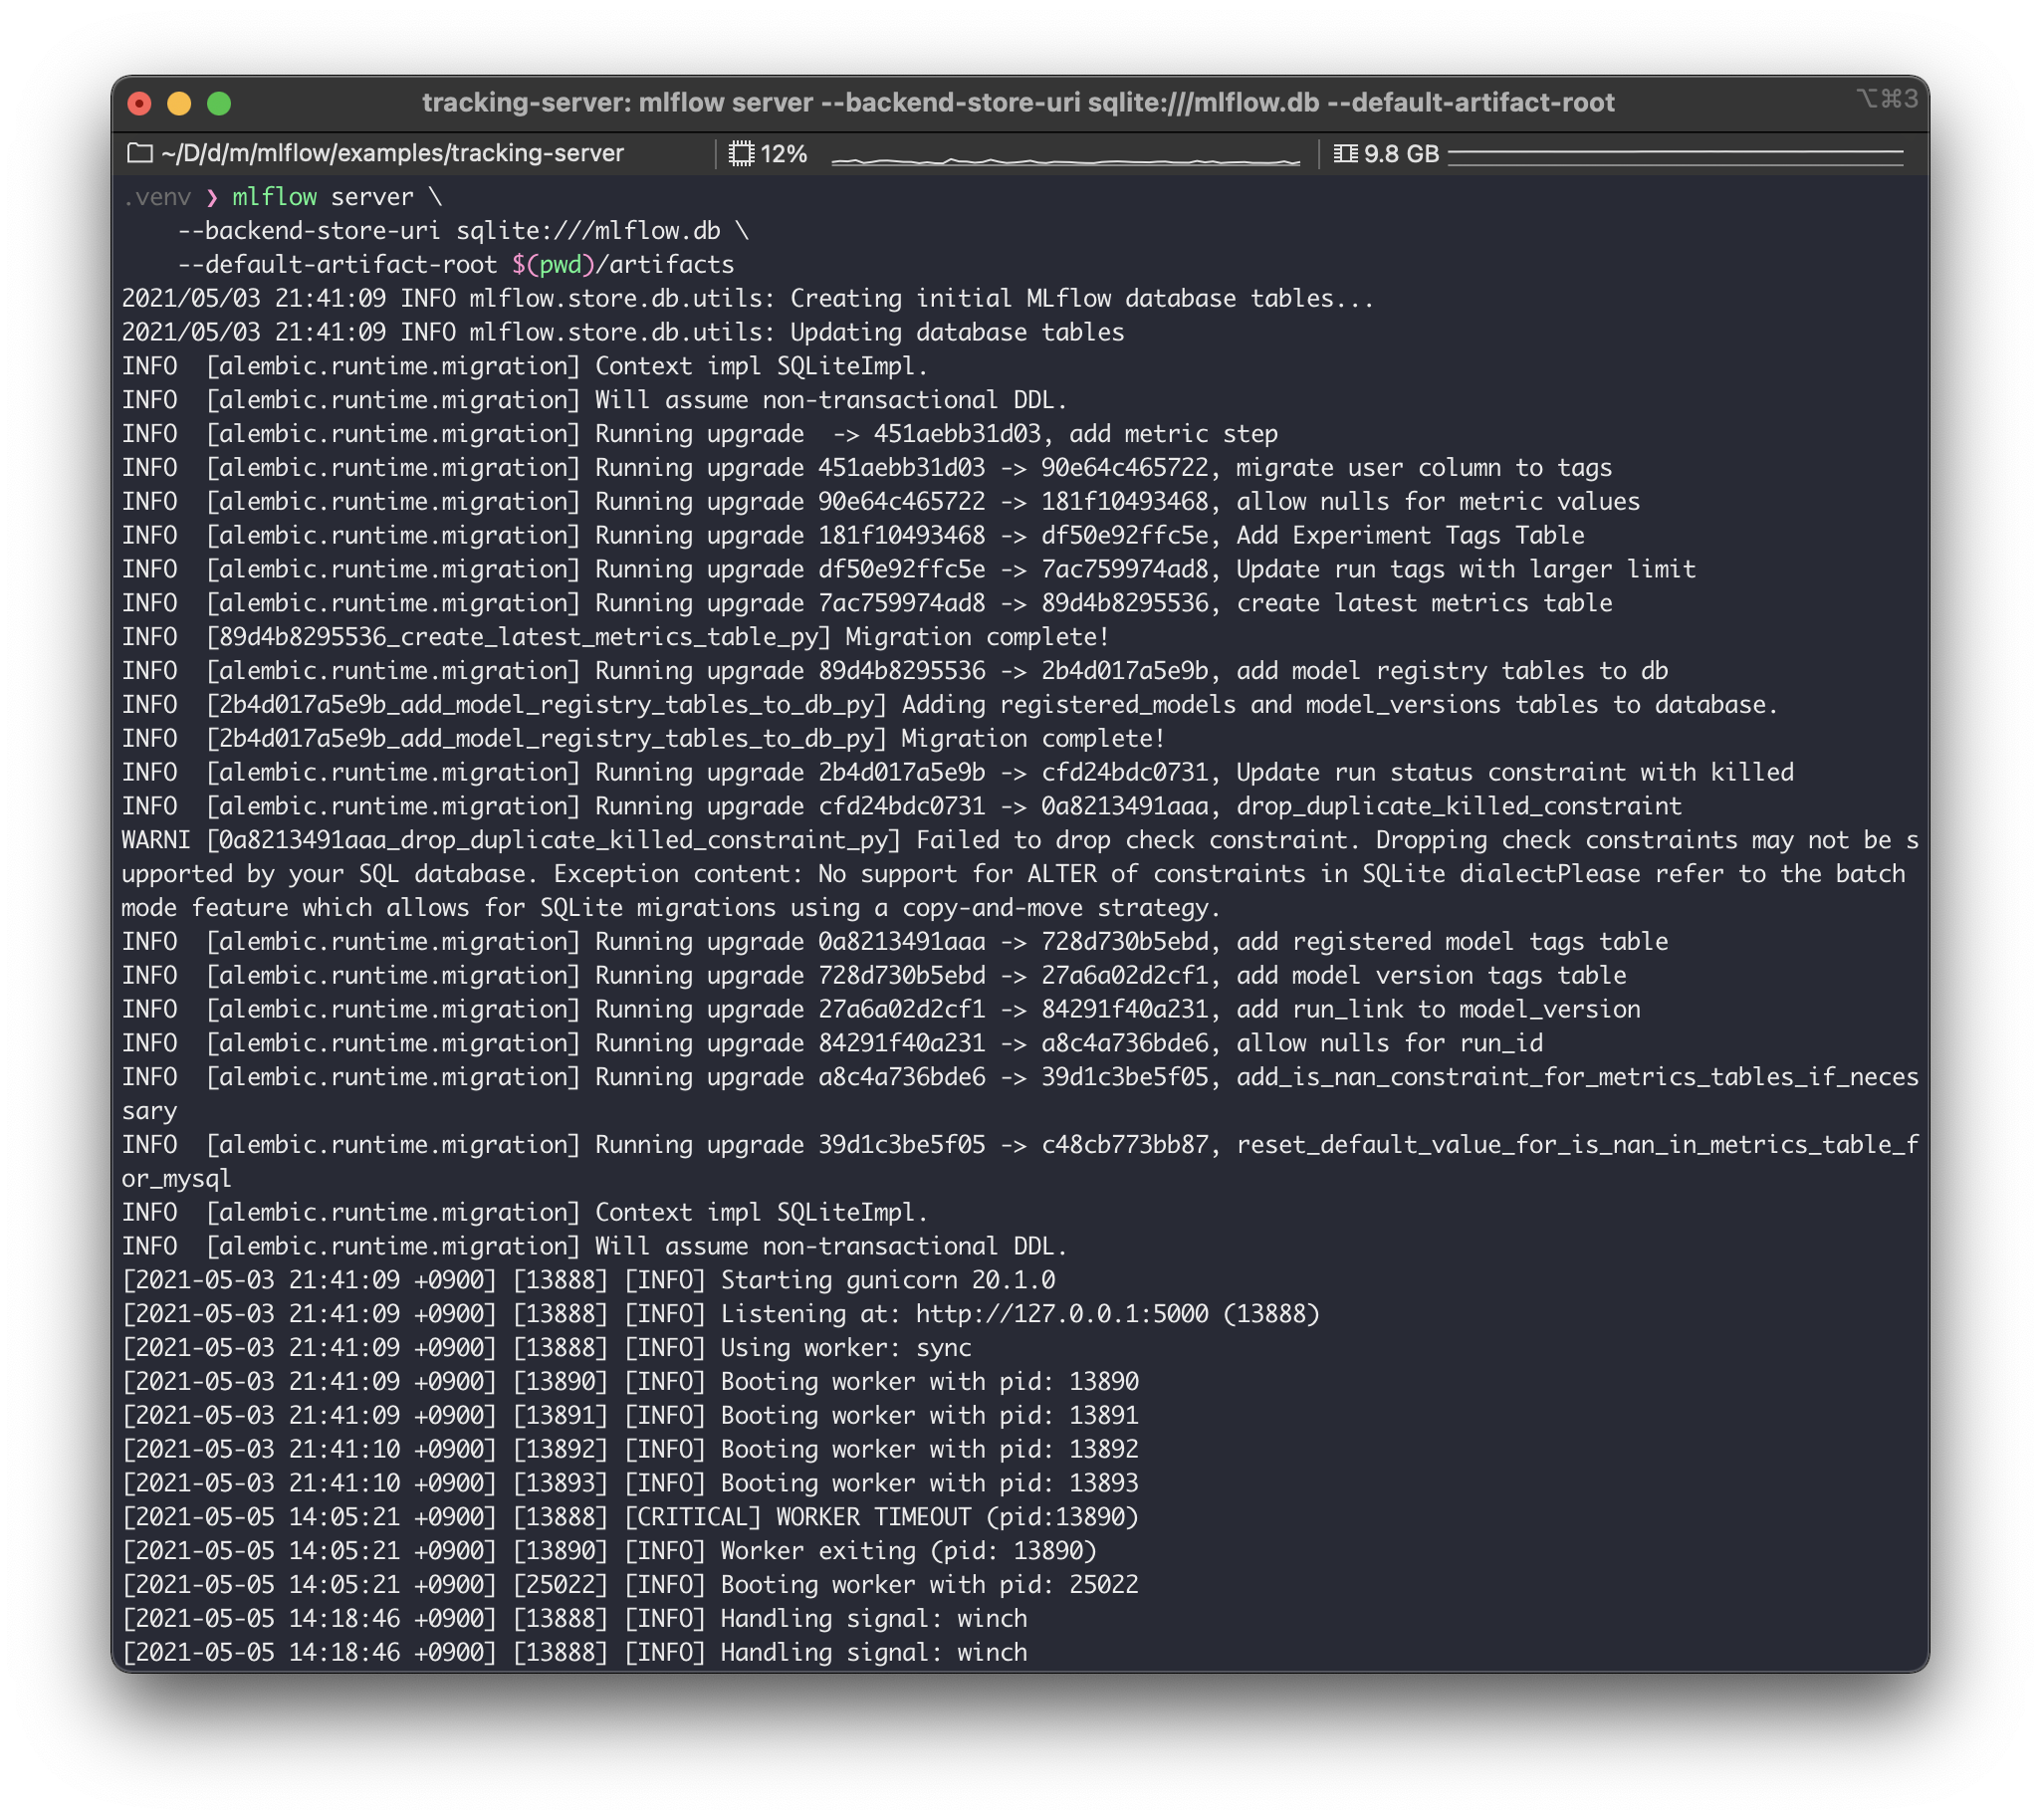Click the ⌥⌘3 window shortcut indicator

(x=1886, y=99)
